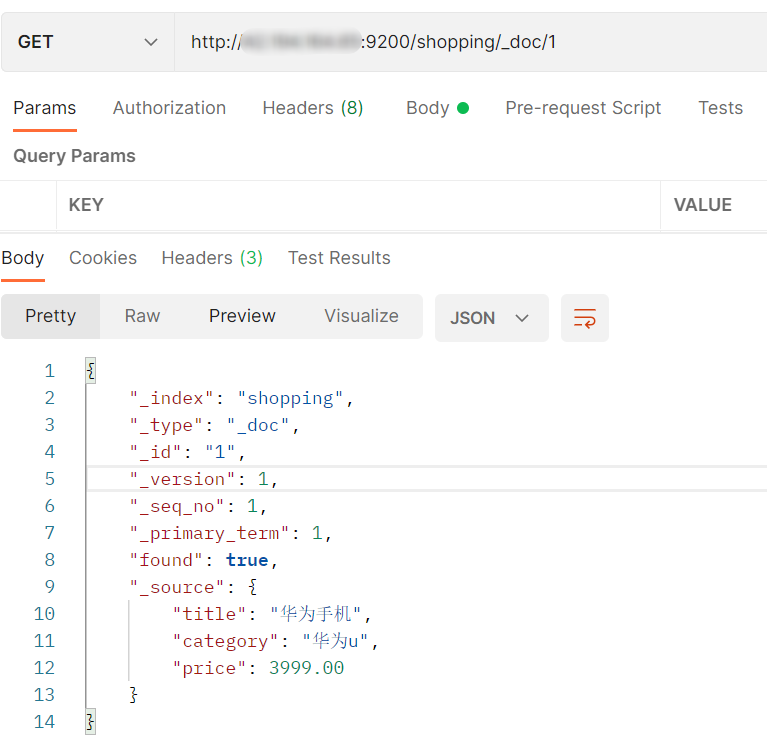Switch to Preview response view
The width and height of the screenshot is (767, 743).
(242, 316)
